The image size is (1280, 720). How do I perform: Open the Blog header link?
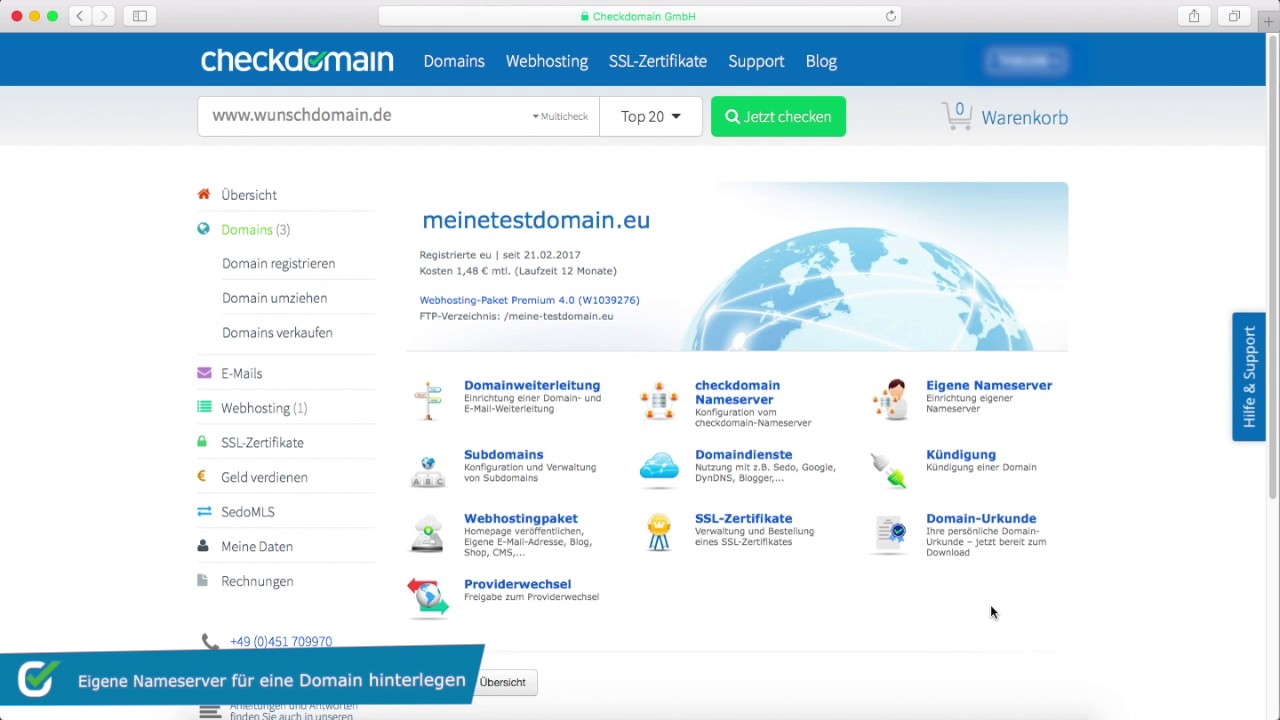click(x=821, y=61)
